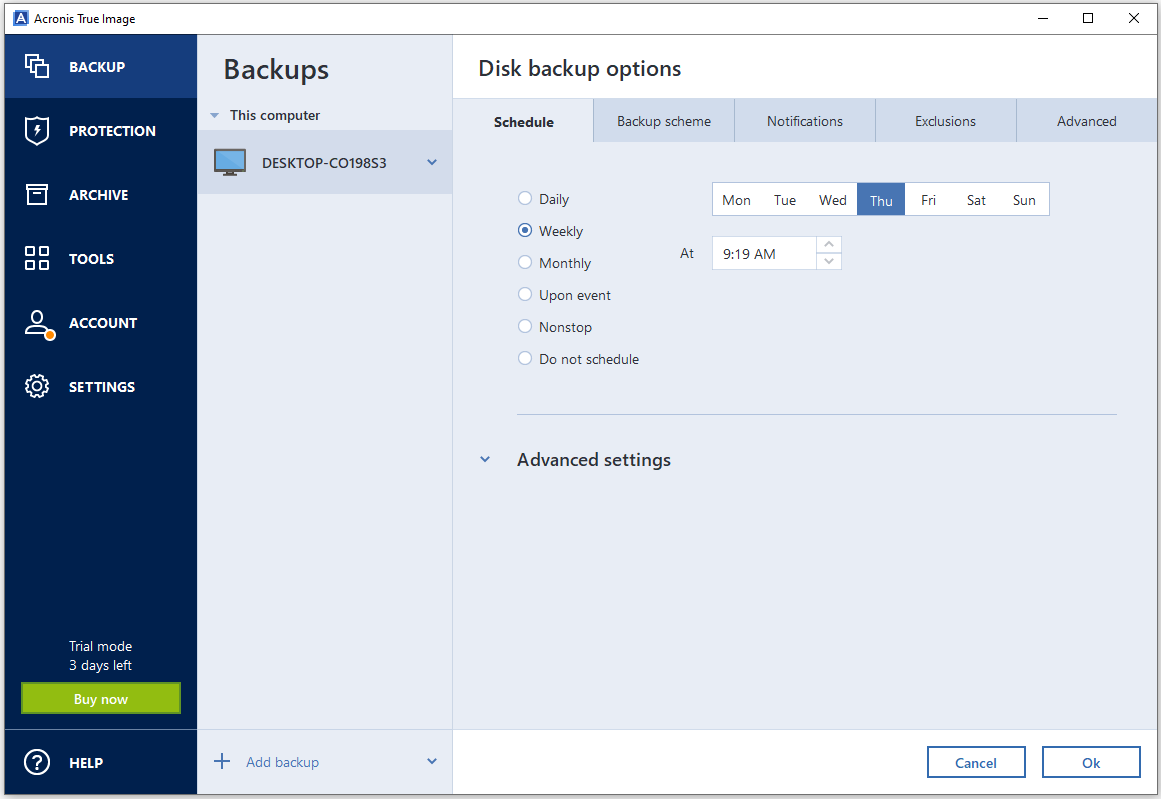Image resolution: width=1161 pixels, height=799 pixels.
Task: Open the ARCHIVE sidebar label
Action: pyautogui.click(x=98, y=195)
